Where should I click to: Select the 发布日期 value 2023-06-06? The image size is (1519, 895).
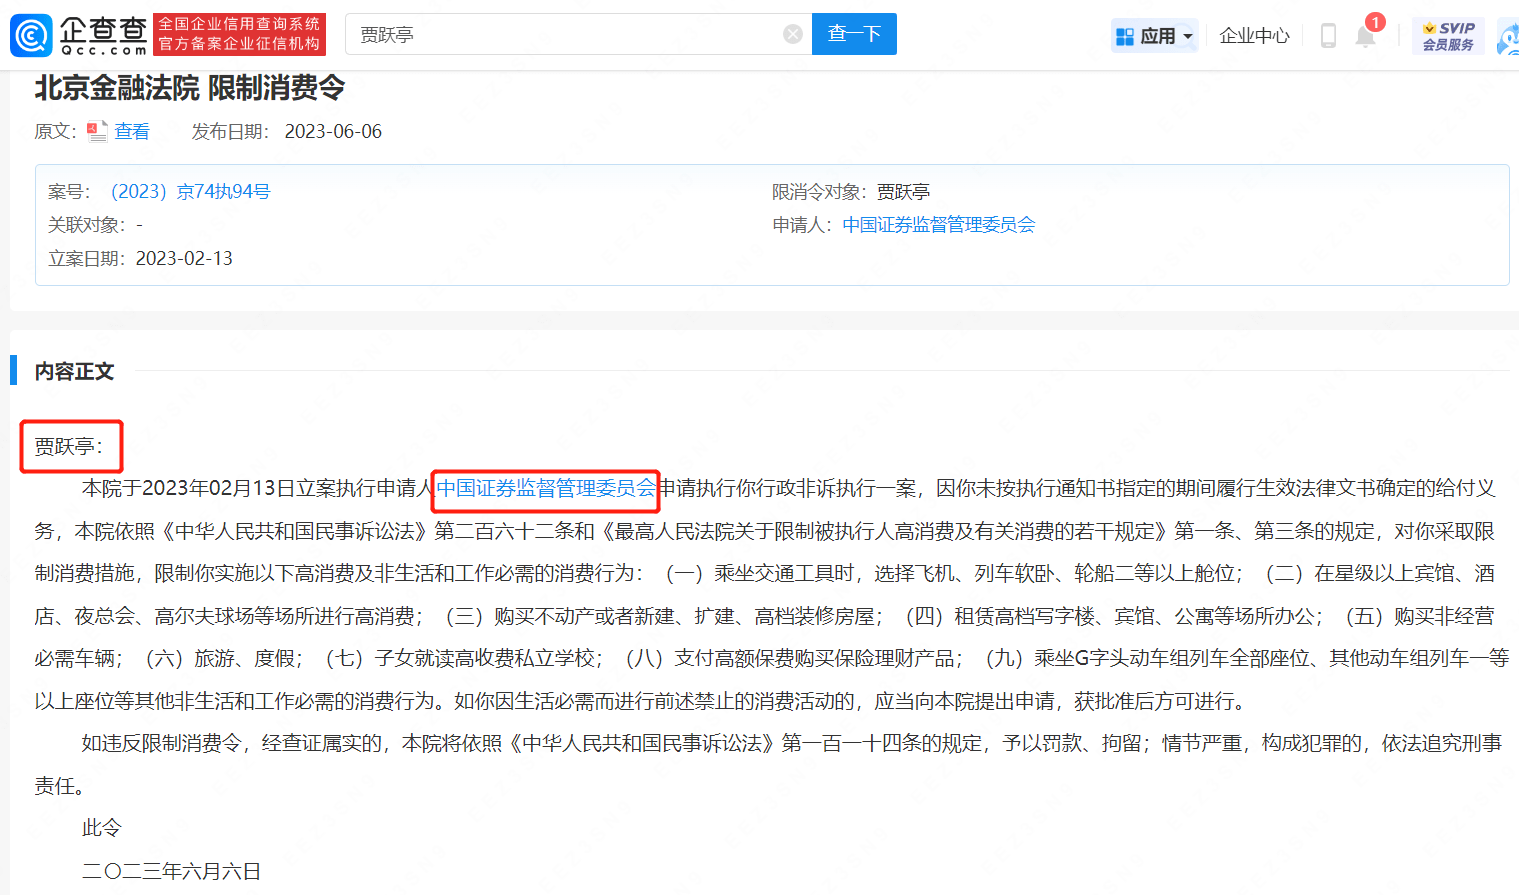point(333,131)
